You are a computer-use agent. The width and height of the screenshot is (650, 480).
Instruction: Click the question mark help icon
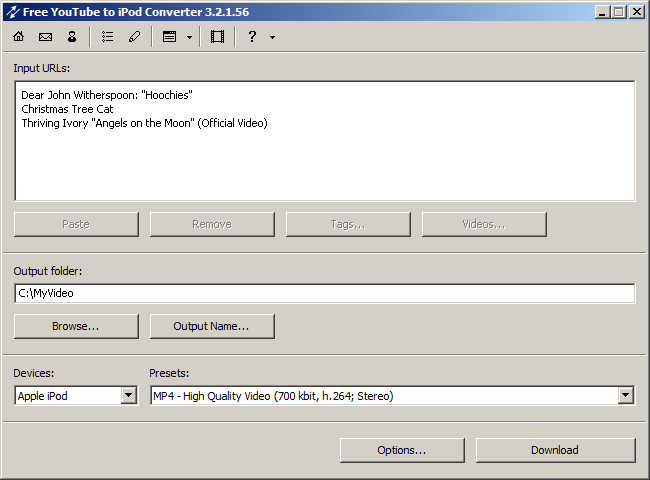pyautogui.click(x=252, y=37)
